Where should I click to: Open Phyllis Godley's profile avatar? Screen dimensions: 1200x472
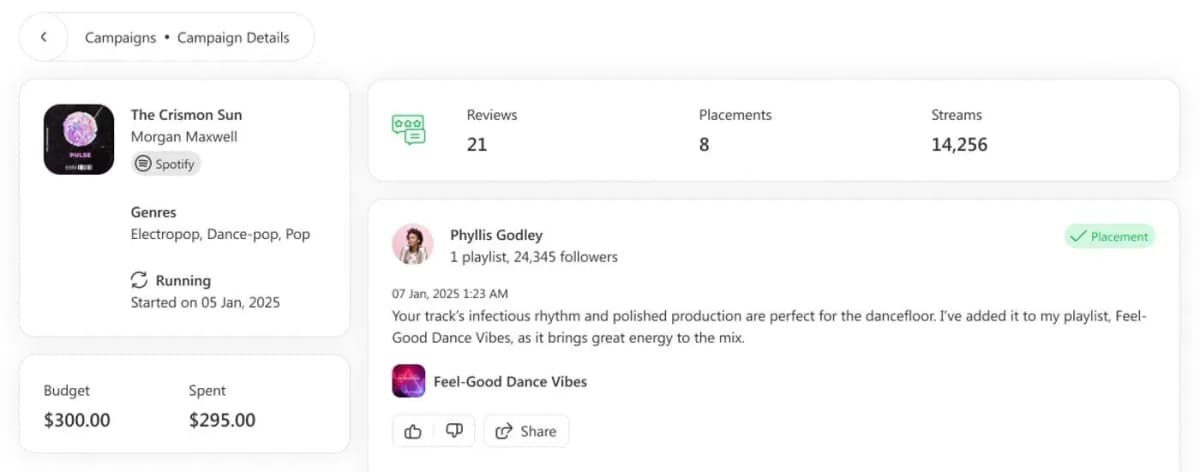pos(413,244)
